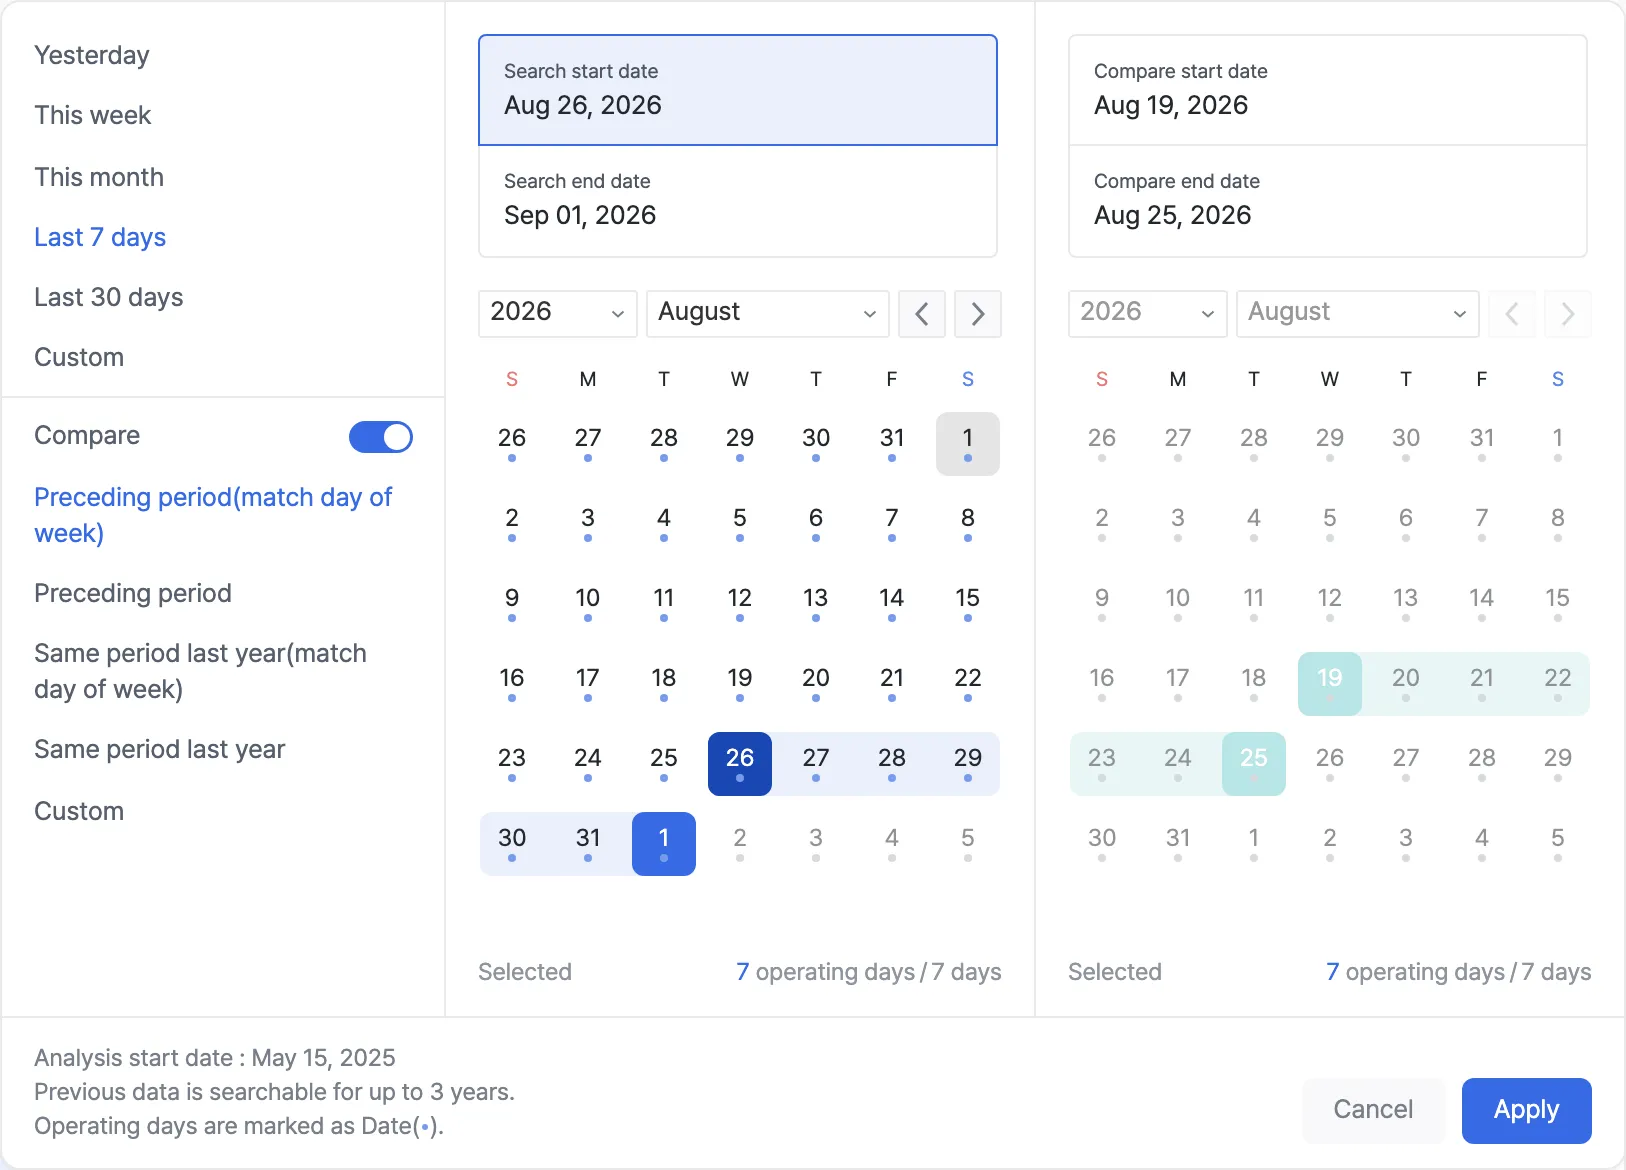This screenshot has width=1626, height=1170.
Task: Turn off the Compare switch
Action: (x=381, y=437)
